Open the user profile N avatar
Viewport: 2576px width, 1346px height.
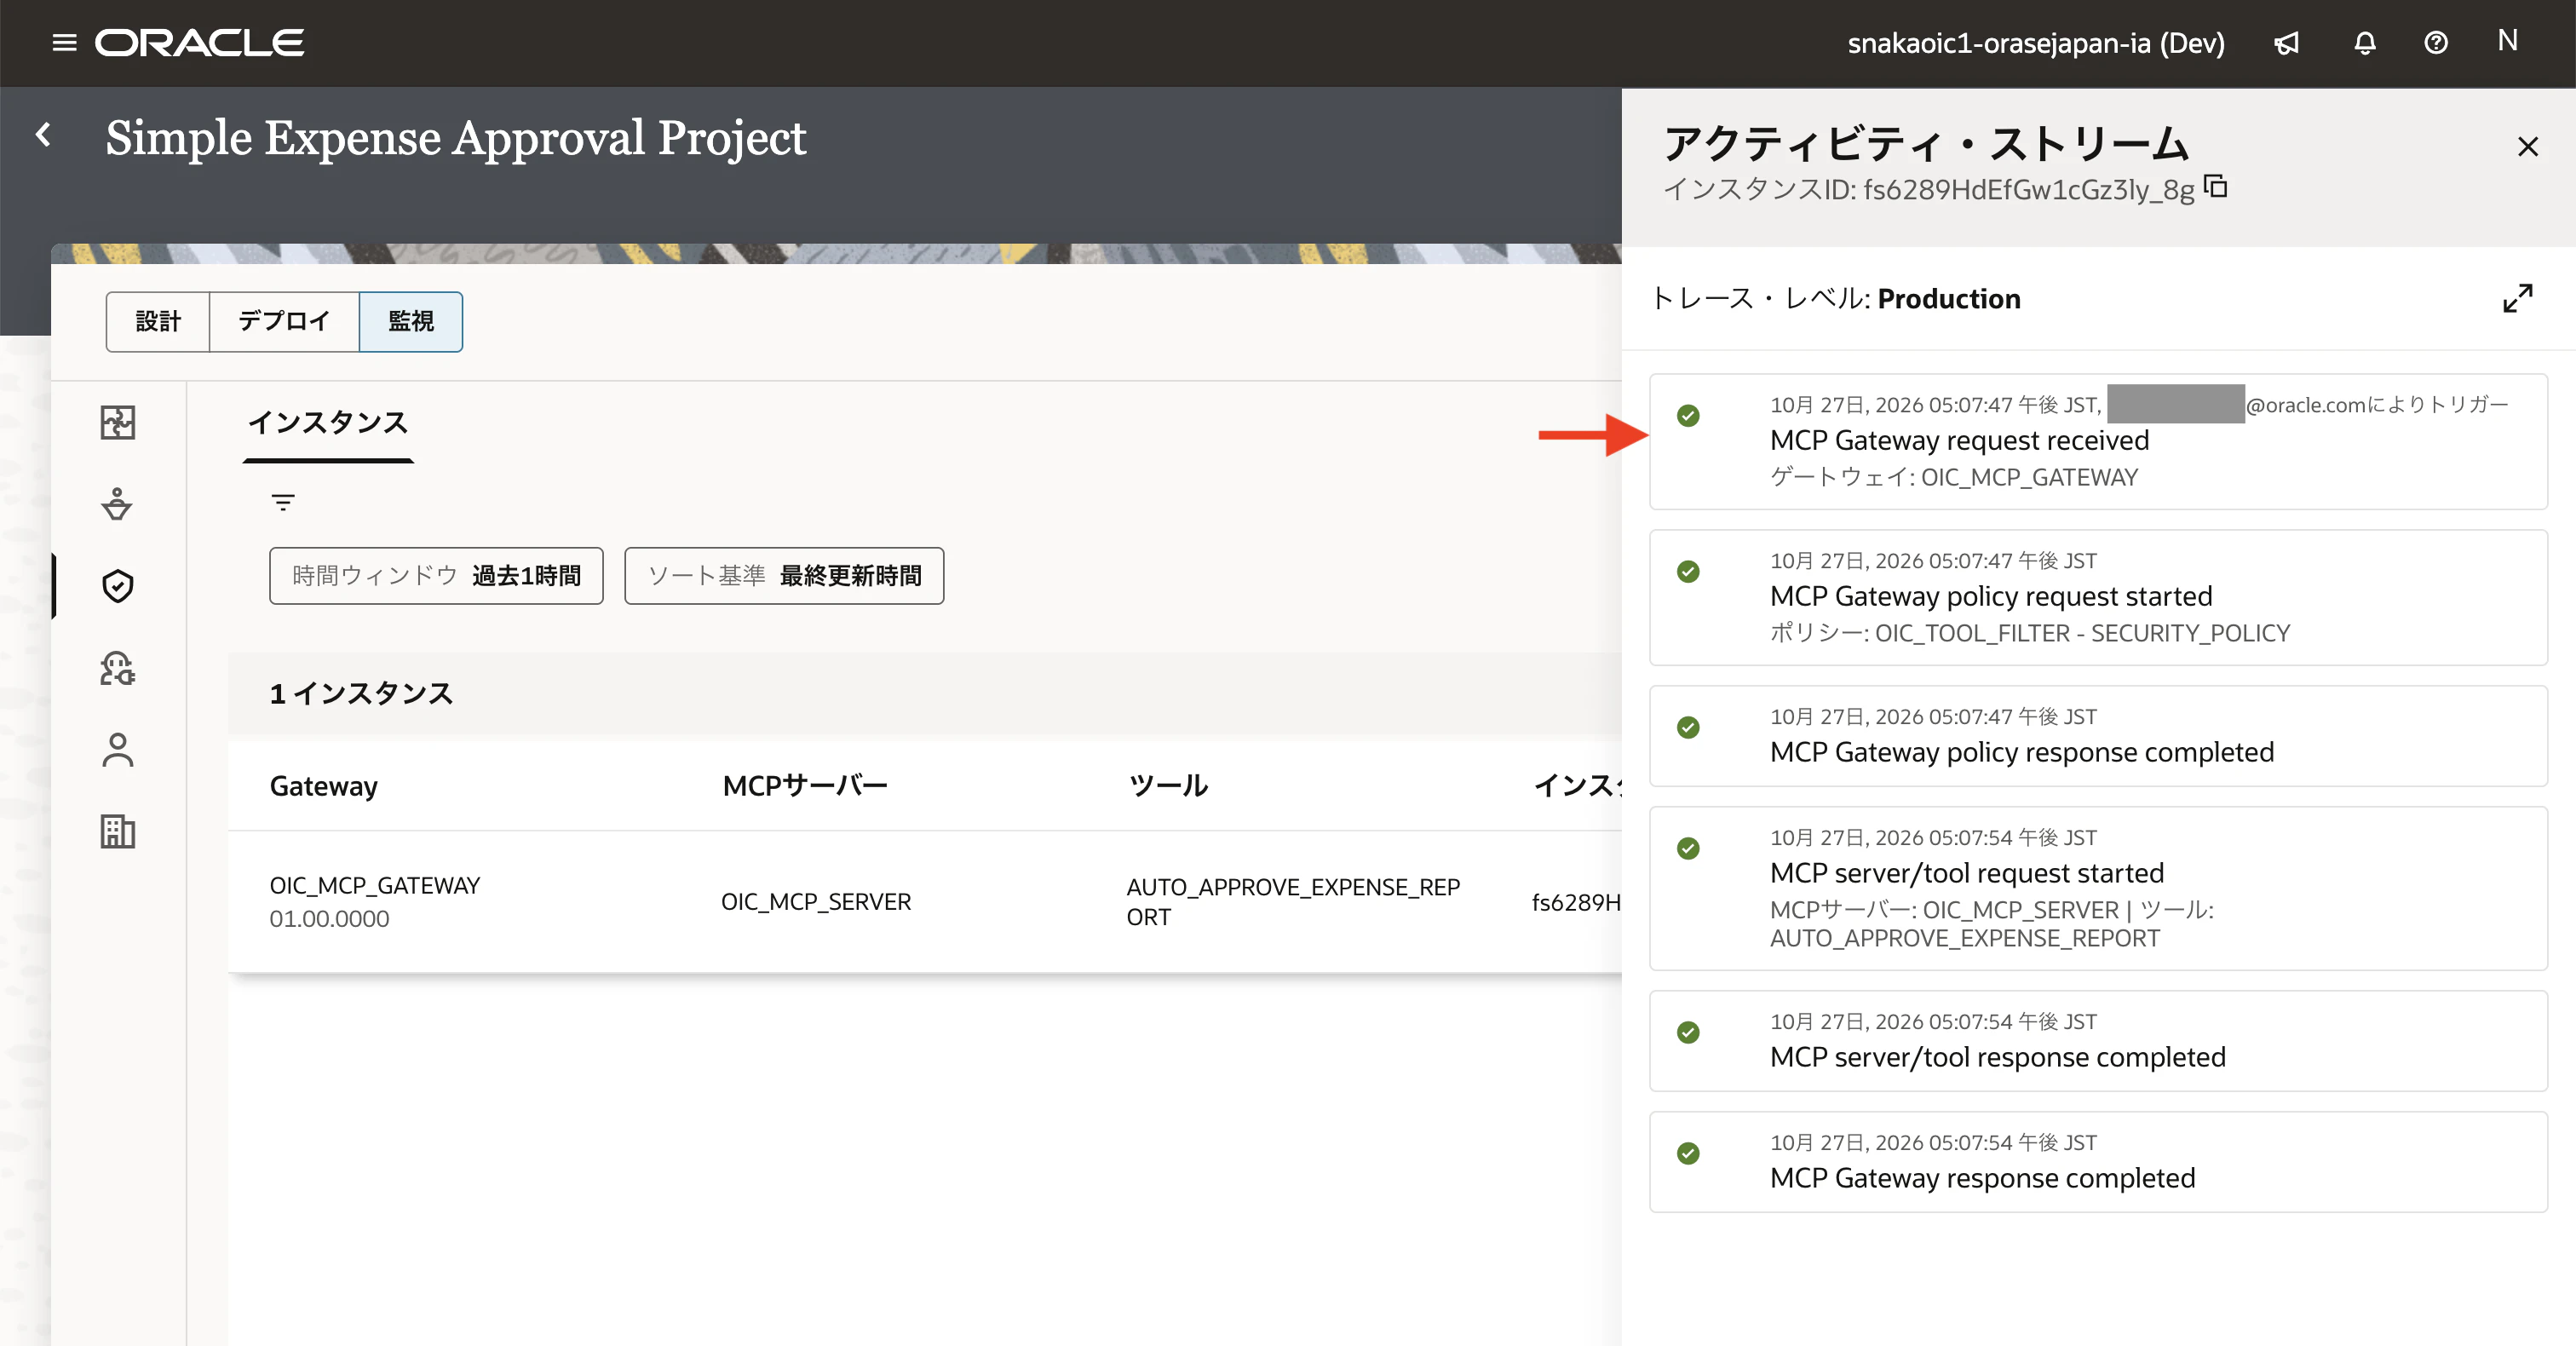(x=2507, y=41)
